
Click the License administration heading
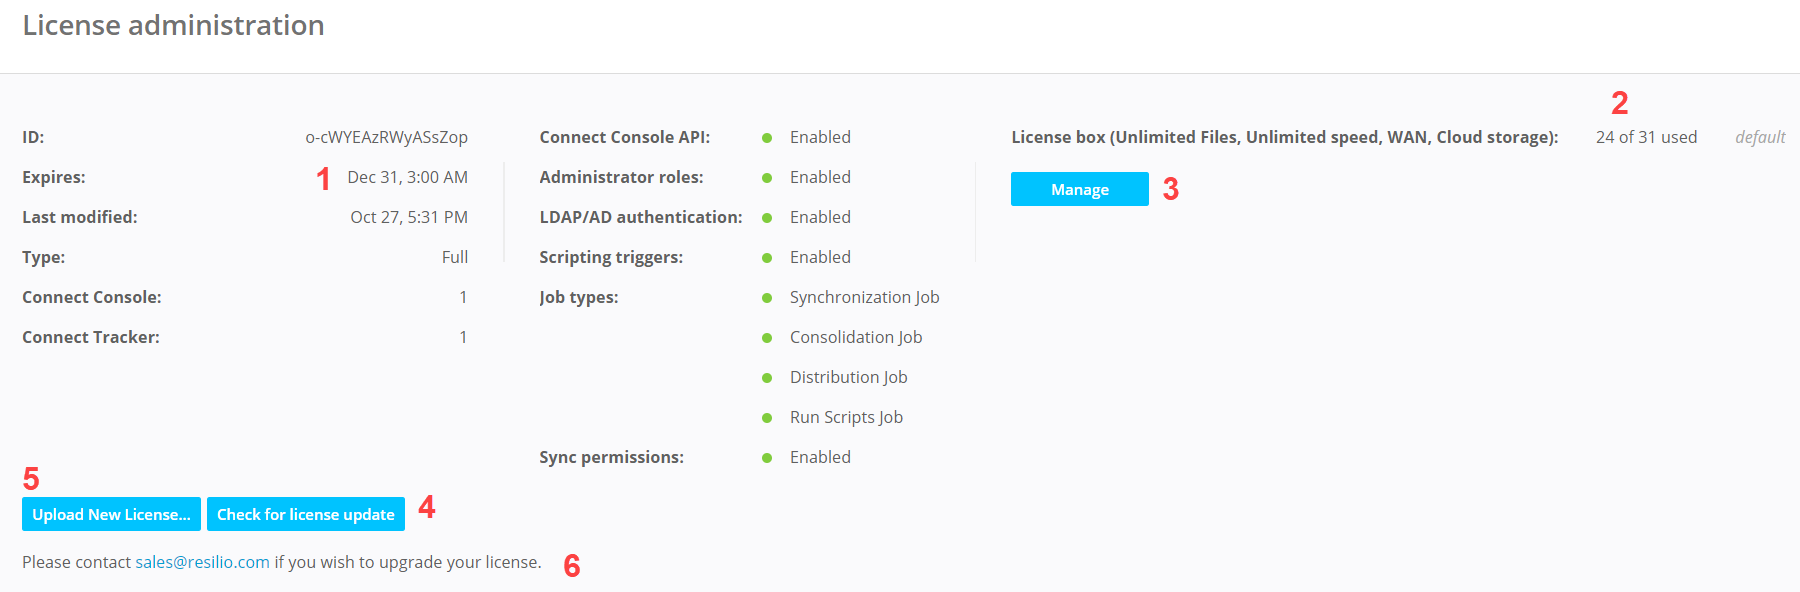coord(173,25)
